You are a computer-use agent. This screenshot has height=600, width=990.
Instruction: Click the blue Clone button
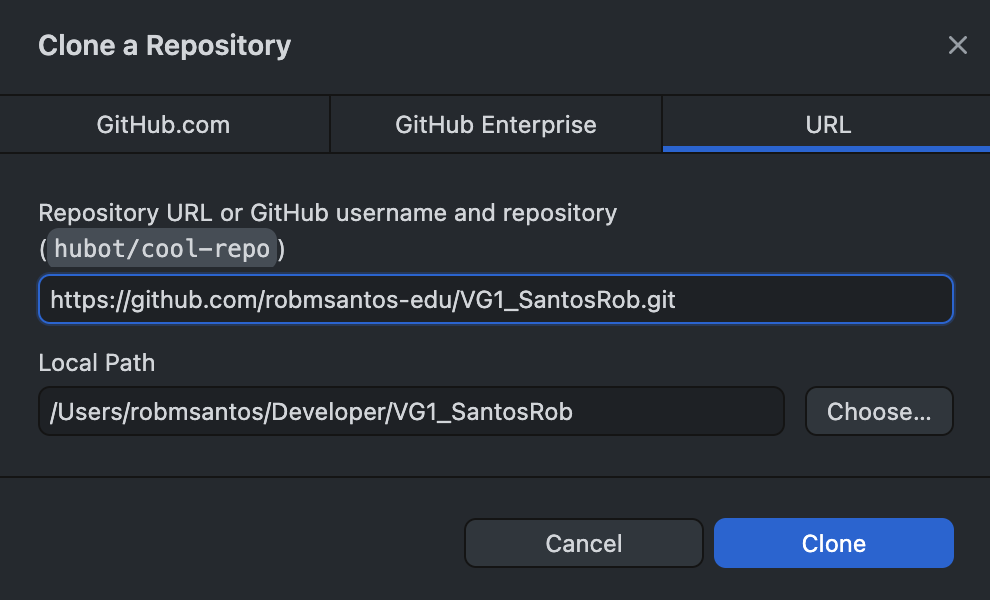[834, 543]
